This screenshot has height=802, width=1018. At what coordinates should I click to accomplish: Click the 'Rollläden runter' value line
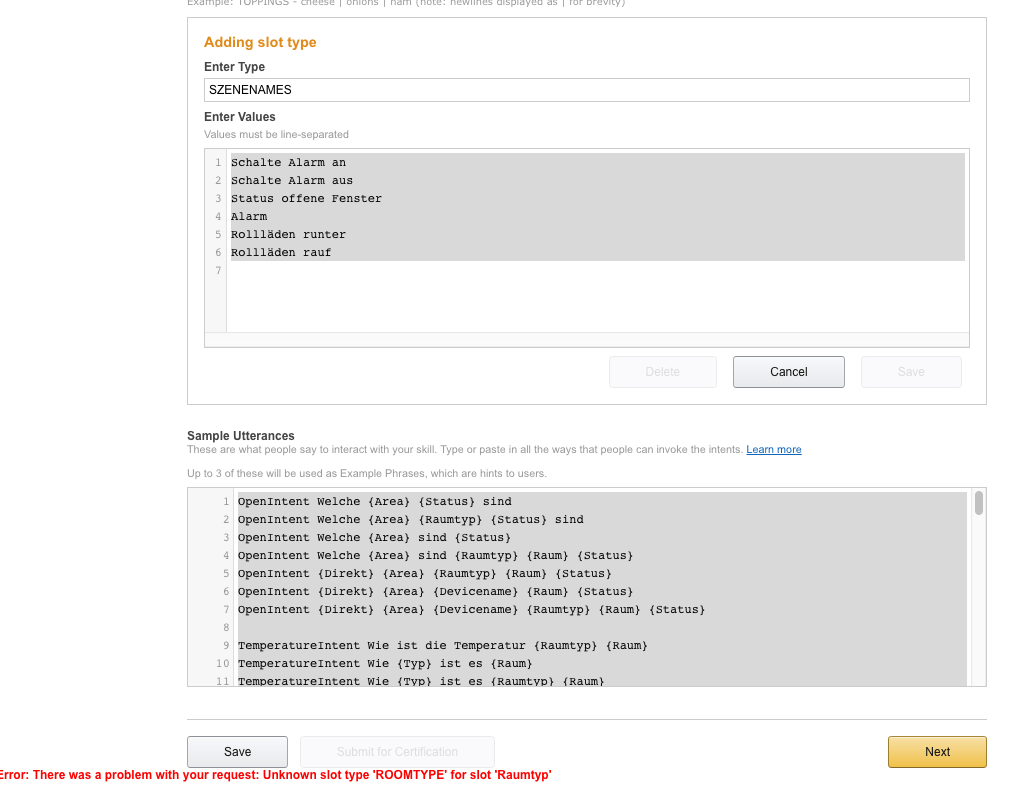pos(288,235)
